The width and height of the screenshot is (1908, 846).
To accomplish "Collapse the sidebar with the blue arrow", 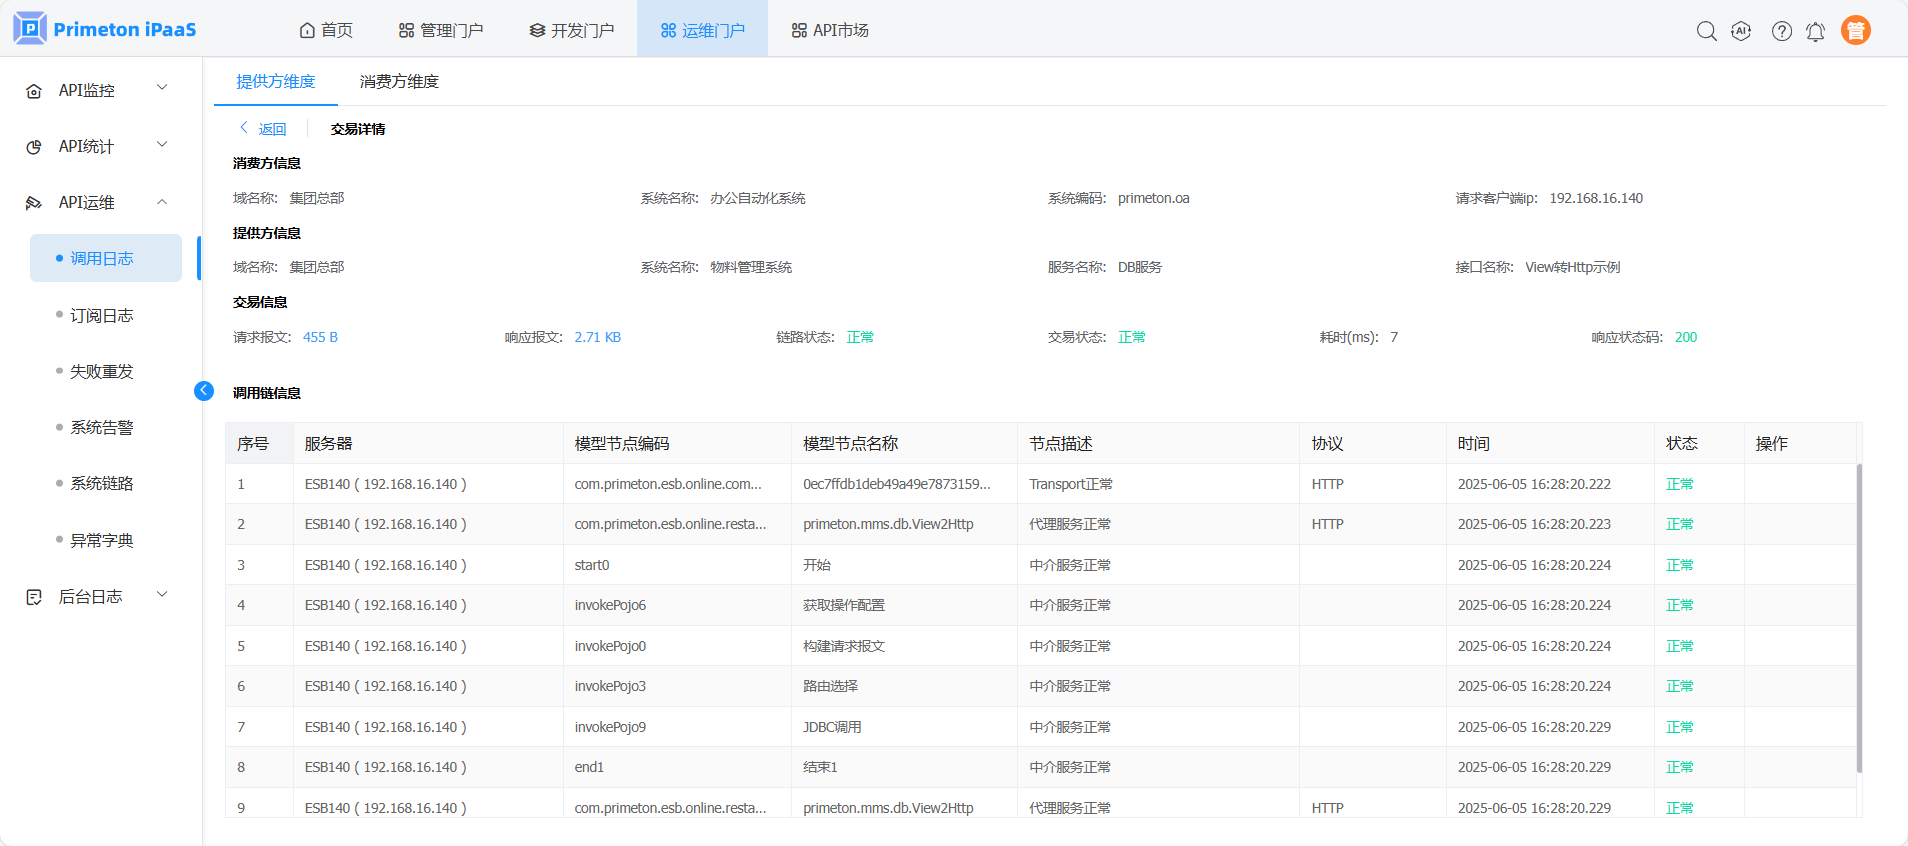I will click(x=204, y=391).
